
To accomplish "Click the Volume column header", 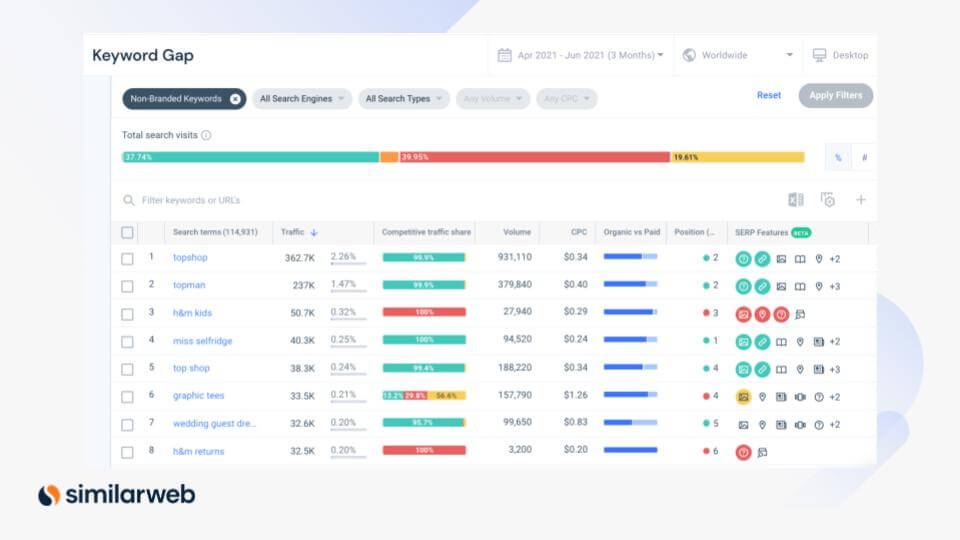I will pos(517,232).
